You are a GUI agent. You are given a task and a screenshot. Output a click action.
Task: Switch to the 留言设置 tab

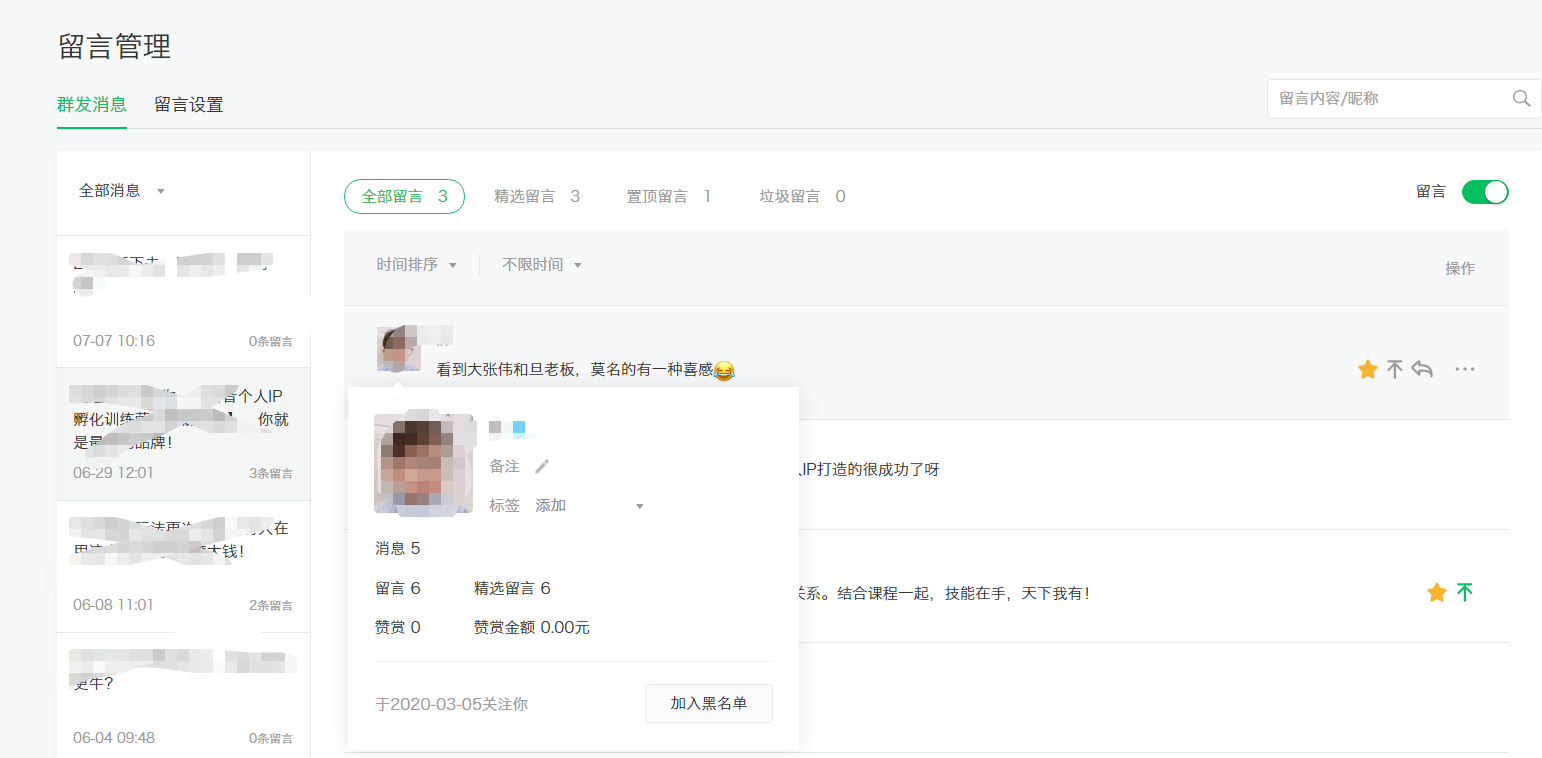click(x=189, y=104)
